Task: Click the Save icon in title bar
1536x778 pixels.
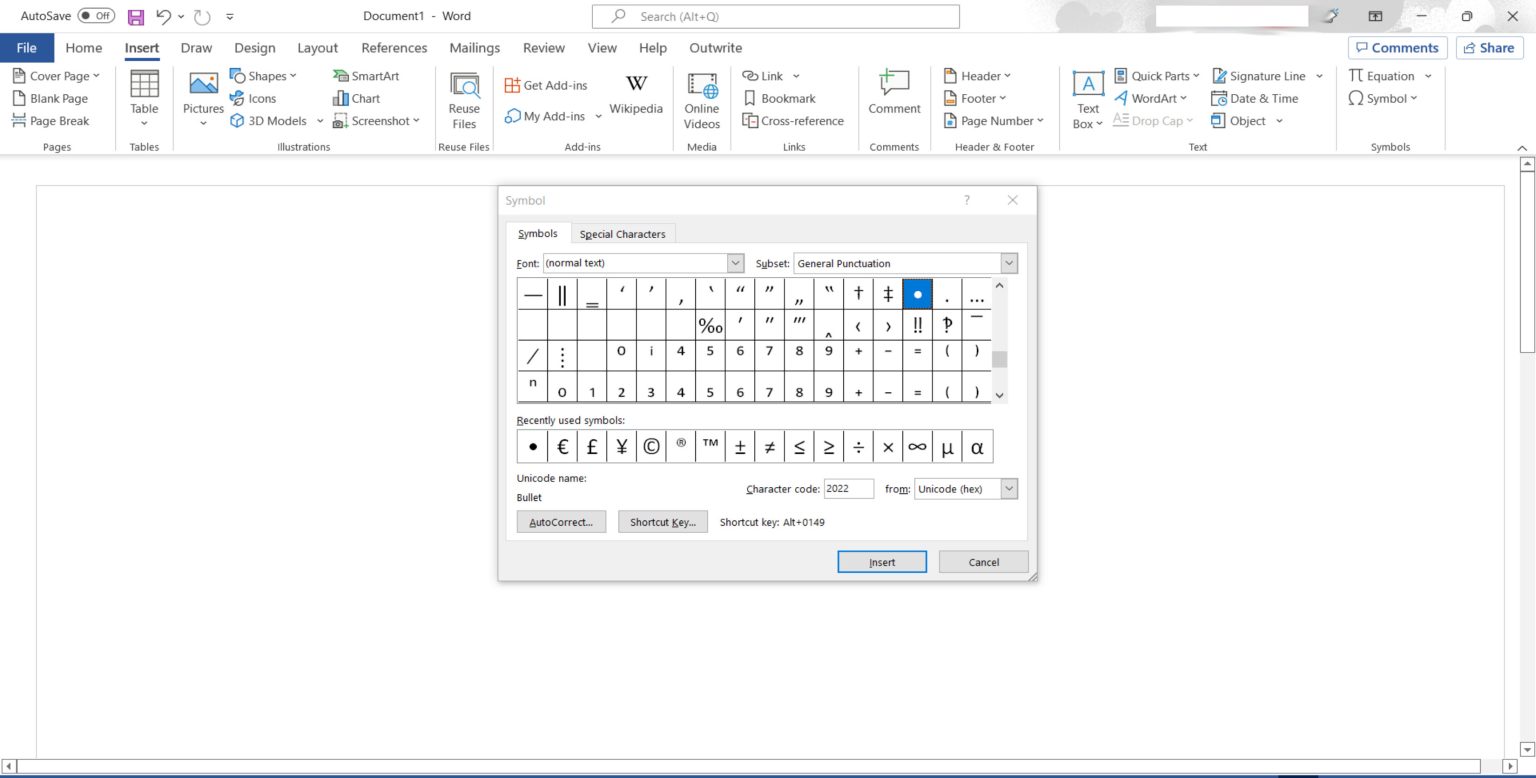Action: (x=136, y=17)
